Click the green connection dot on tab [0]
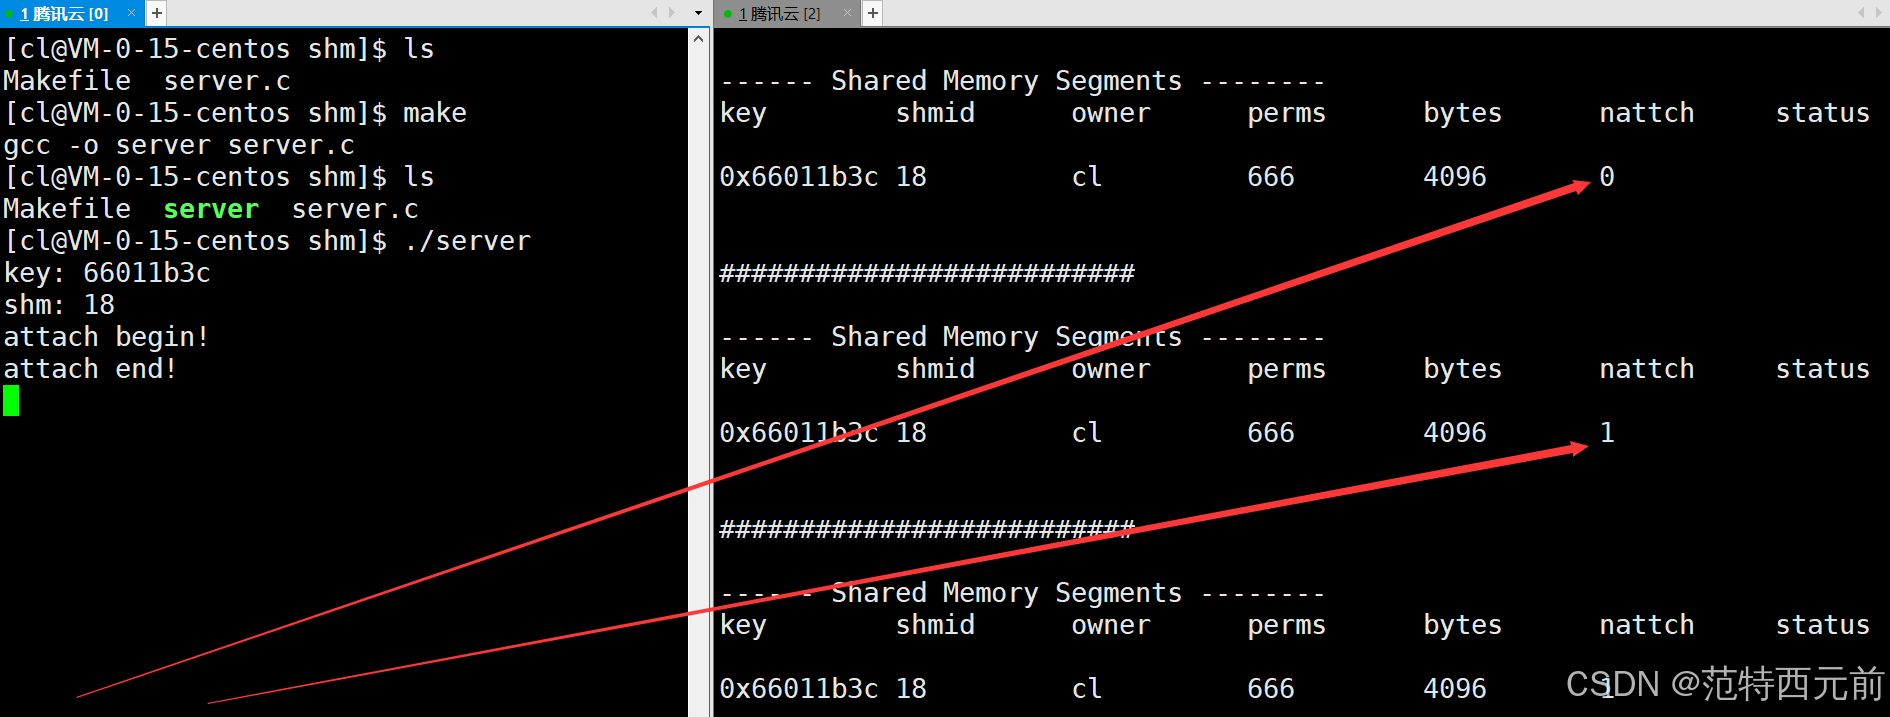This screenshot has height=717, width=1890. coord(9,14)
